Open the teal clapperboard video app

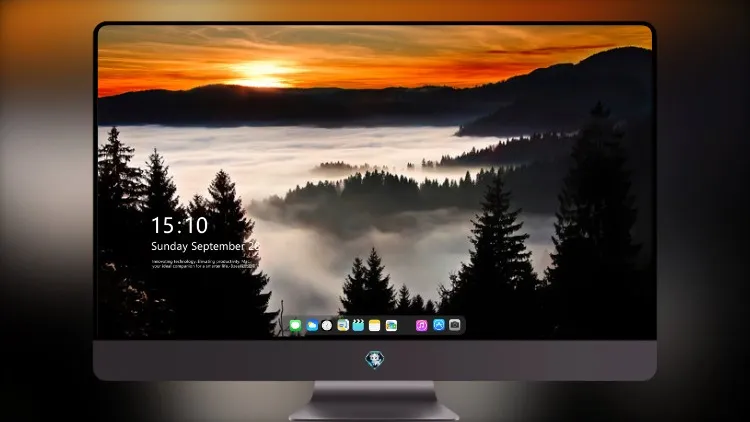point(358,325)
